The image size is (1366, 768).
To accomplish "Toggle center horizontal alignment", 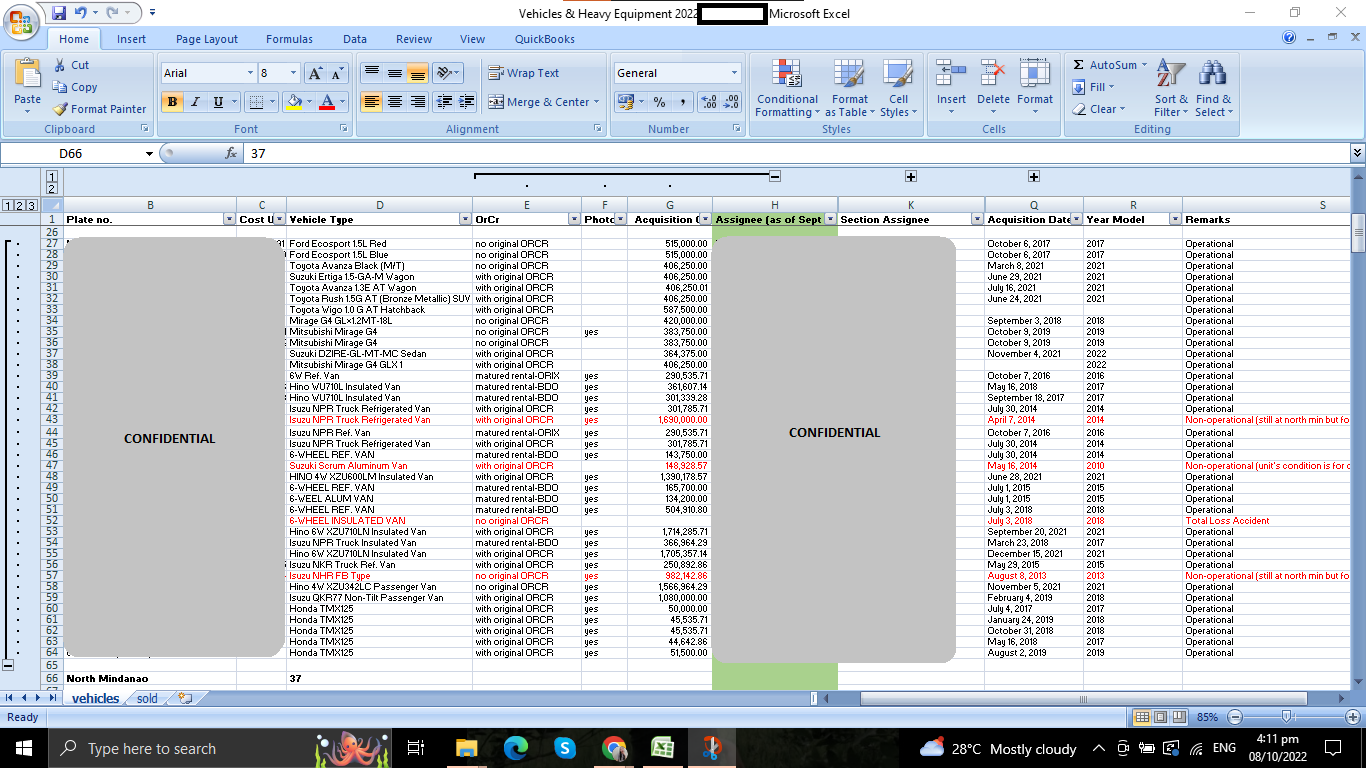I will 395,102.
